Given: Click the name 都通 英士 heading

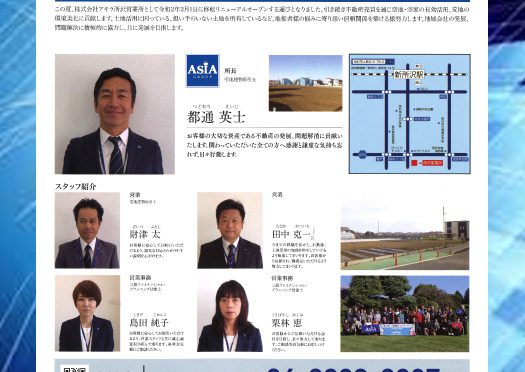Looking at the screenshot, I should tap(216, 117).
